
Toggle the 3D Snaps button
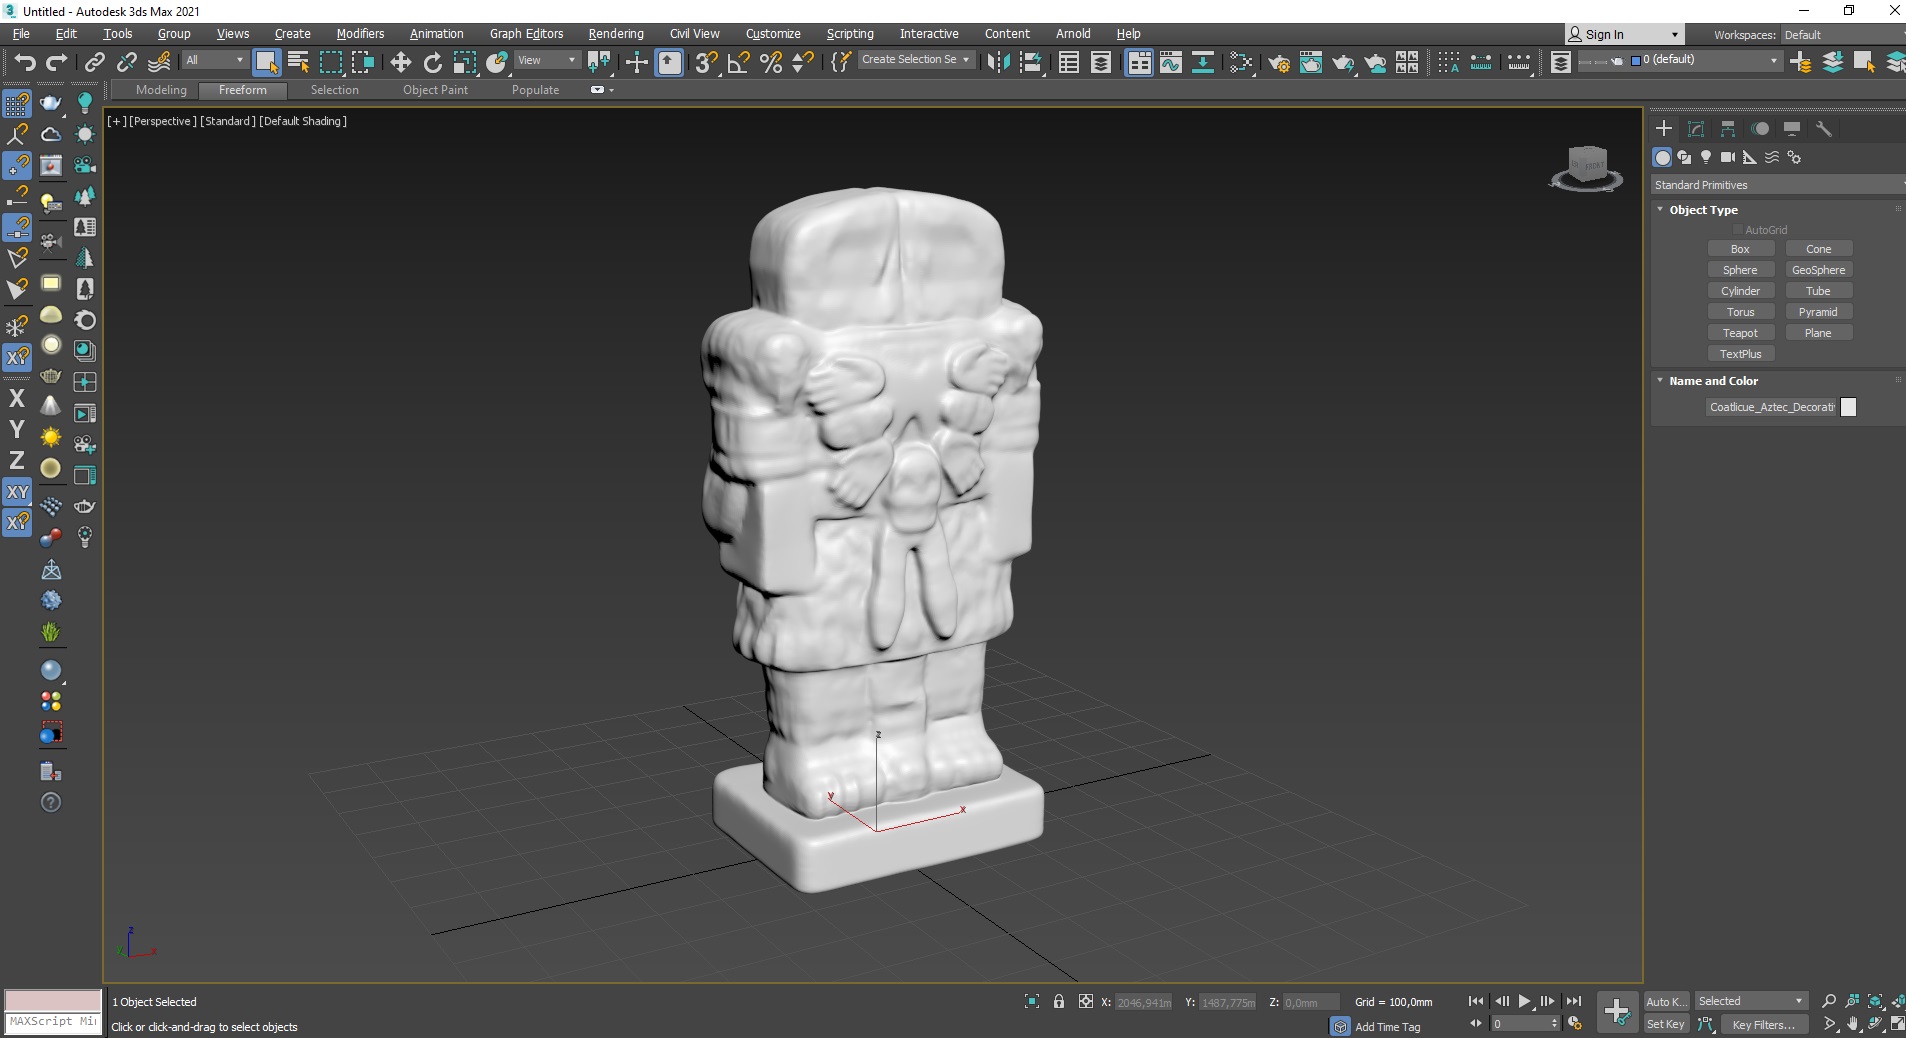[706, 62]
